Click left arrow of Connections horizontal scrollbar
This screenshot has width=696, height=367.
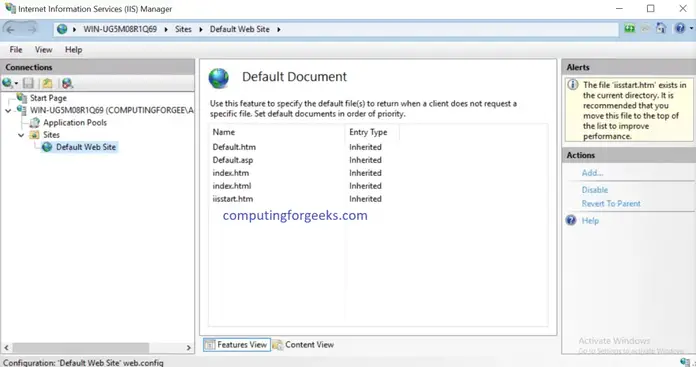[x=6, y=348]
